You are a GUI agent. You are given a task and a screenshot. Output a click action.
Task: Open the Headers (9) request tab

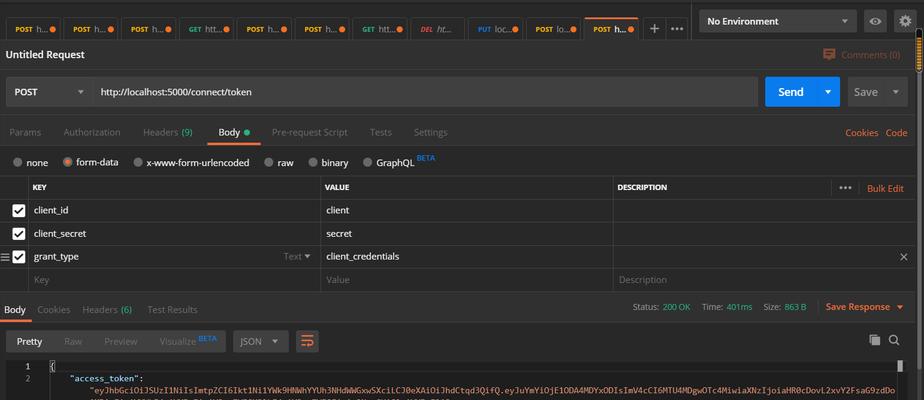tap(168, 133)
